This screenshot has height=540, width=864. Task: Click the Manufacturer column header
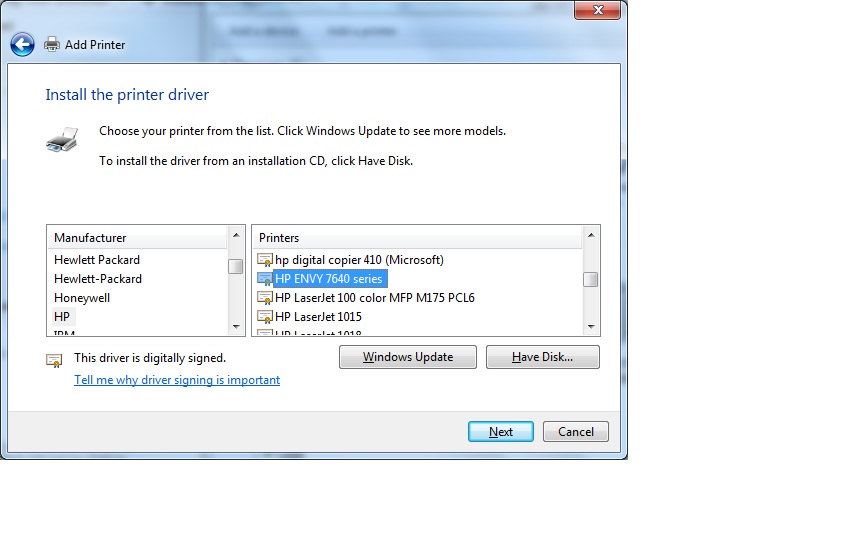(137, 238)
